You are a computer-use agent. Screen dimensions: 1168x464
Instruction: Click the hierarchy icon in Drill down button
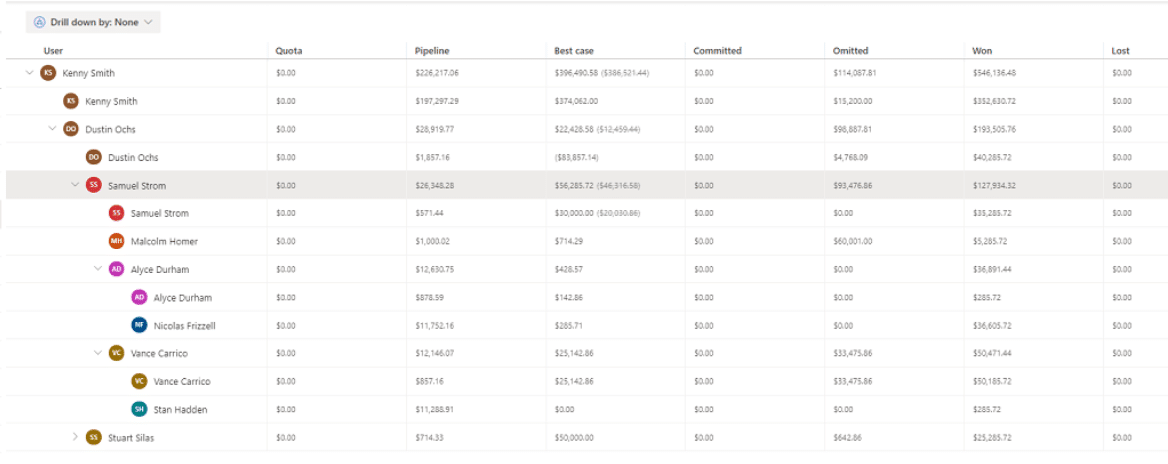[x=40, y=22]
